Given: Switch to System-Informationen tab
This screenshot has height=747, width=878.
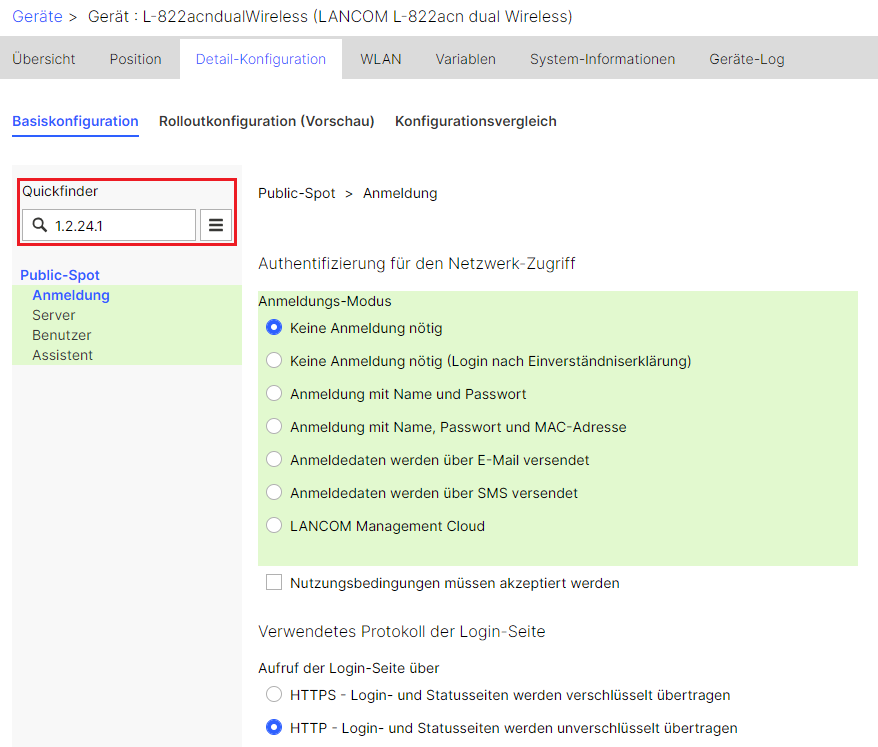Looking at the screenshot, I should point(602,59).
